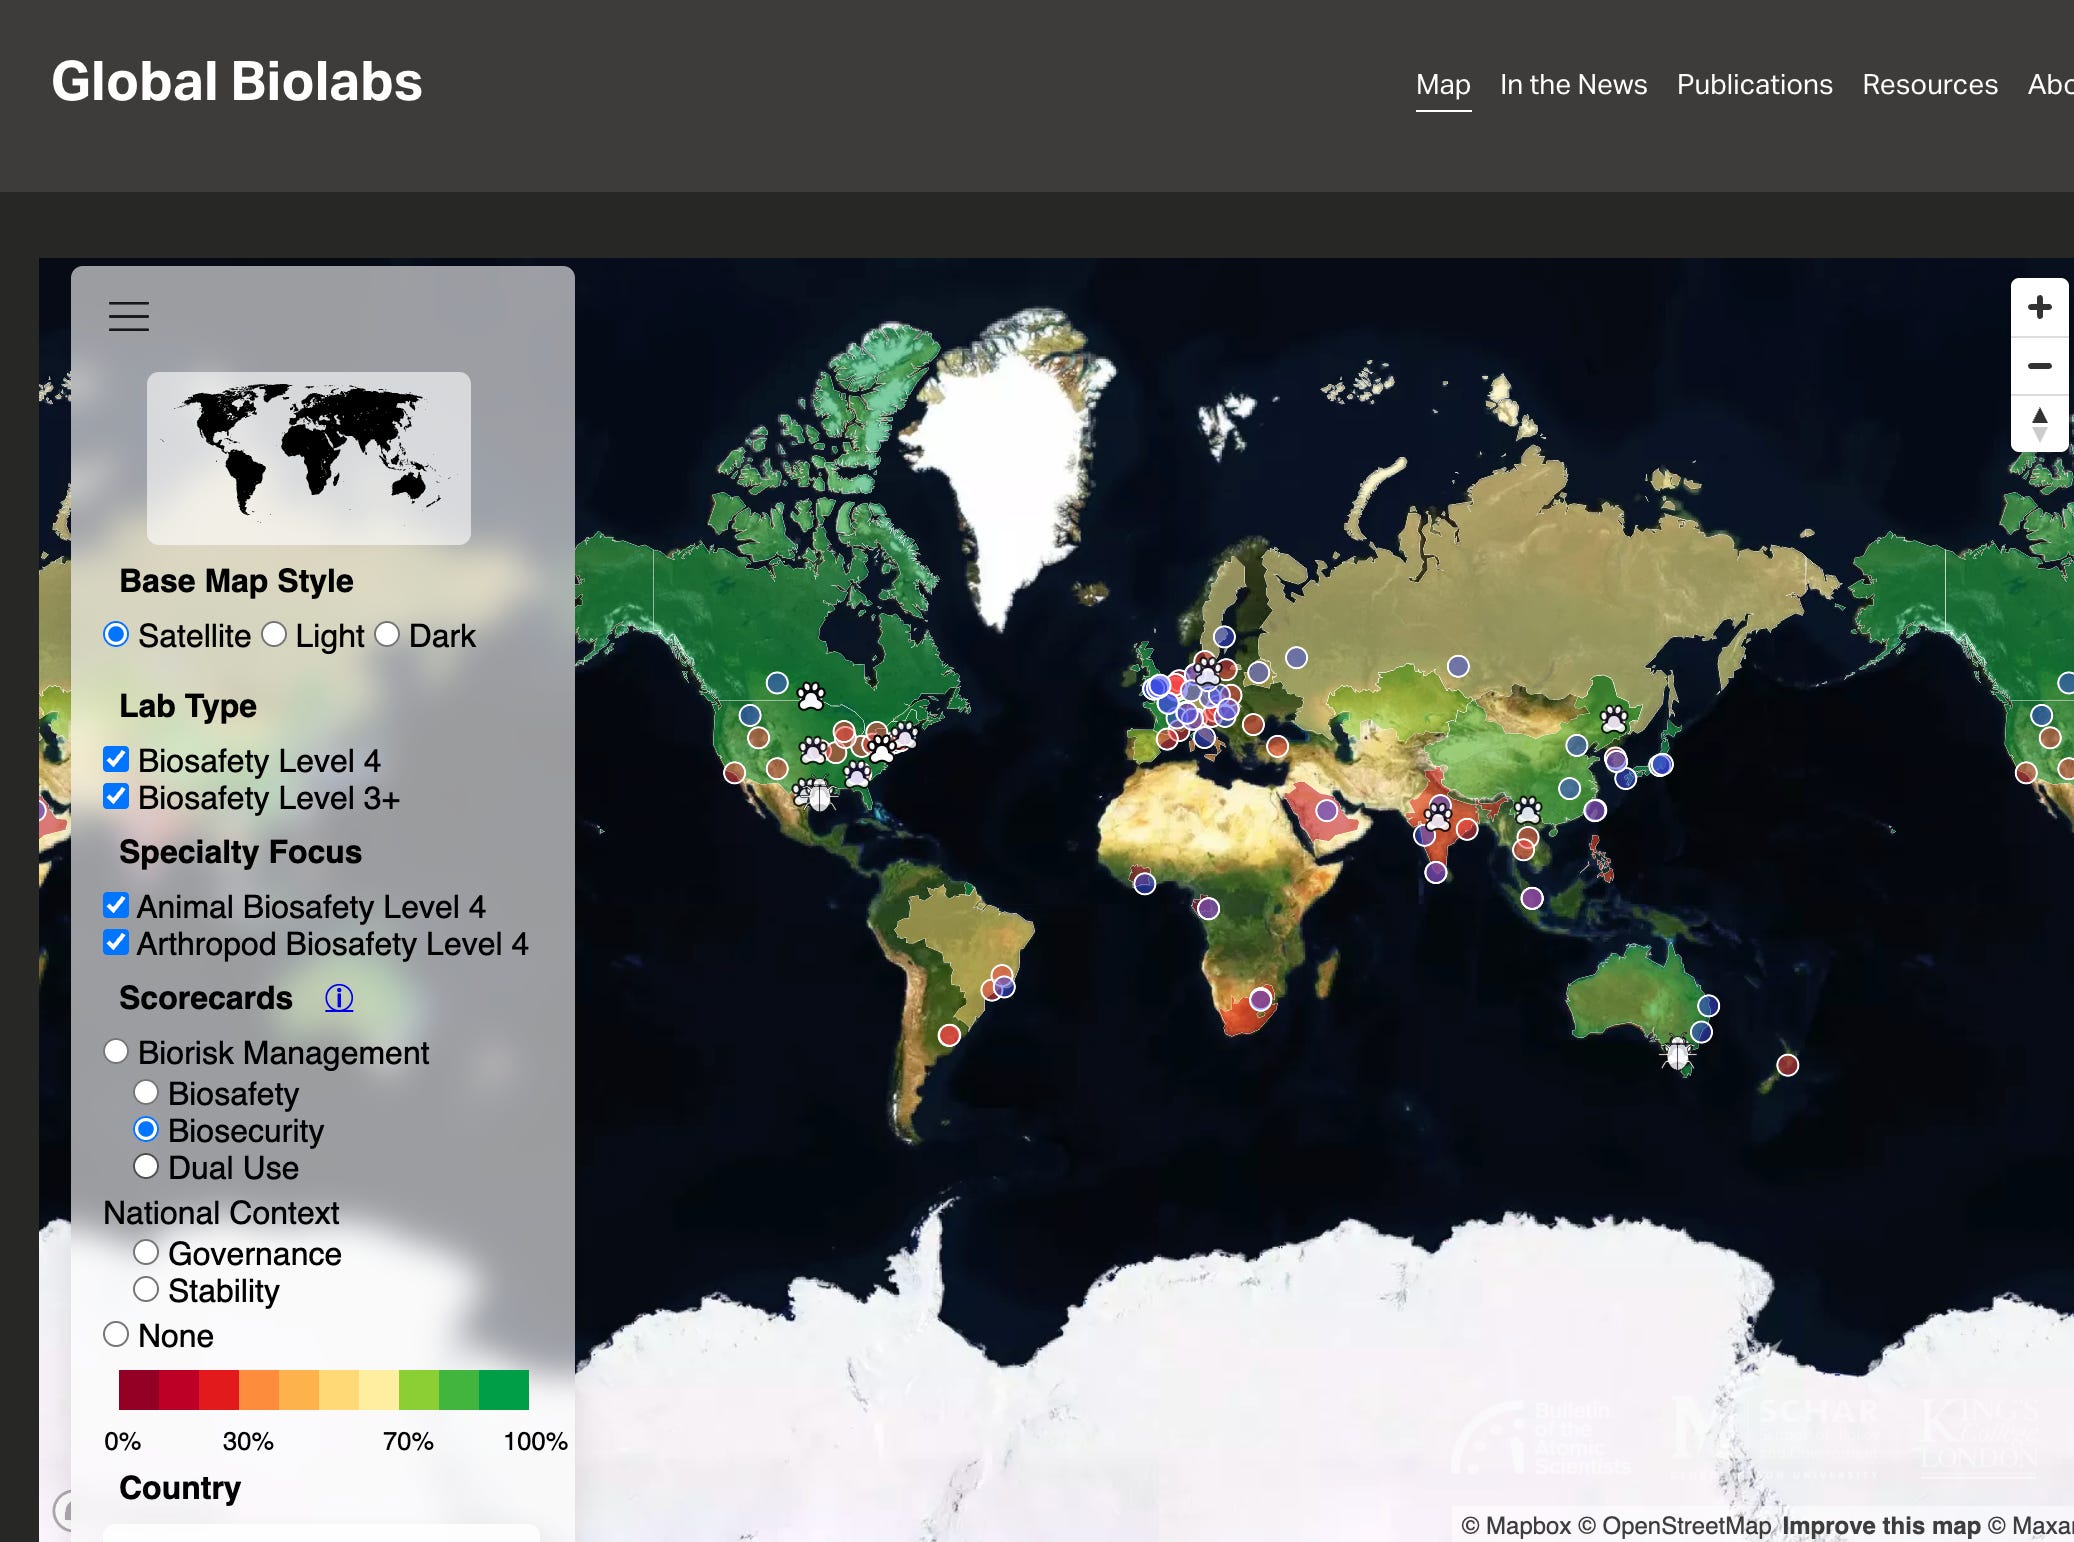Select the Dark base map style
The image size is (2074, 1542).
[x=387, y=634]
